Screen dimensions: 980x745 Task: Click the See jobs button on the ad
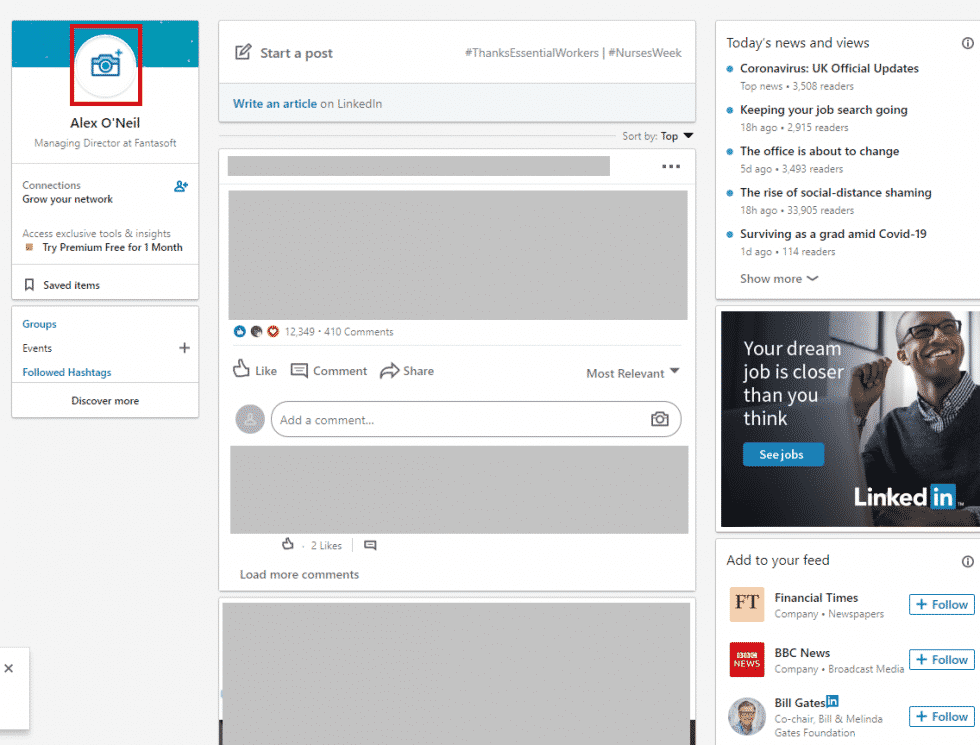[x=783, y=454]
